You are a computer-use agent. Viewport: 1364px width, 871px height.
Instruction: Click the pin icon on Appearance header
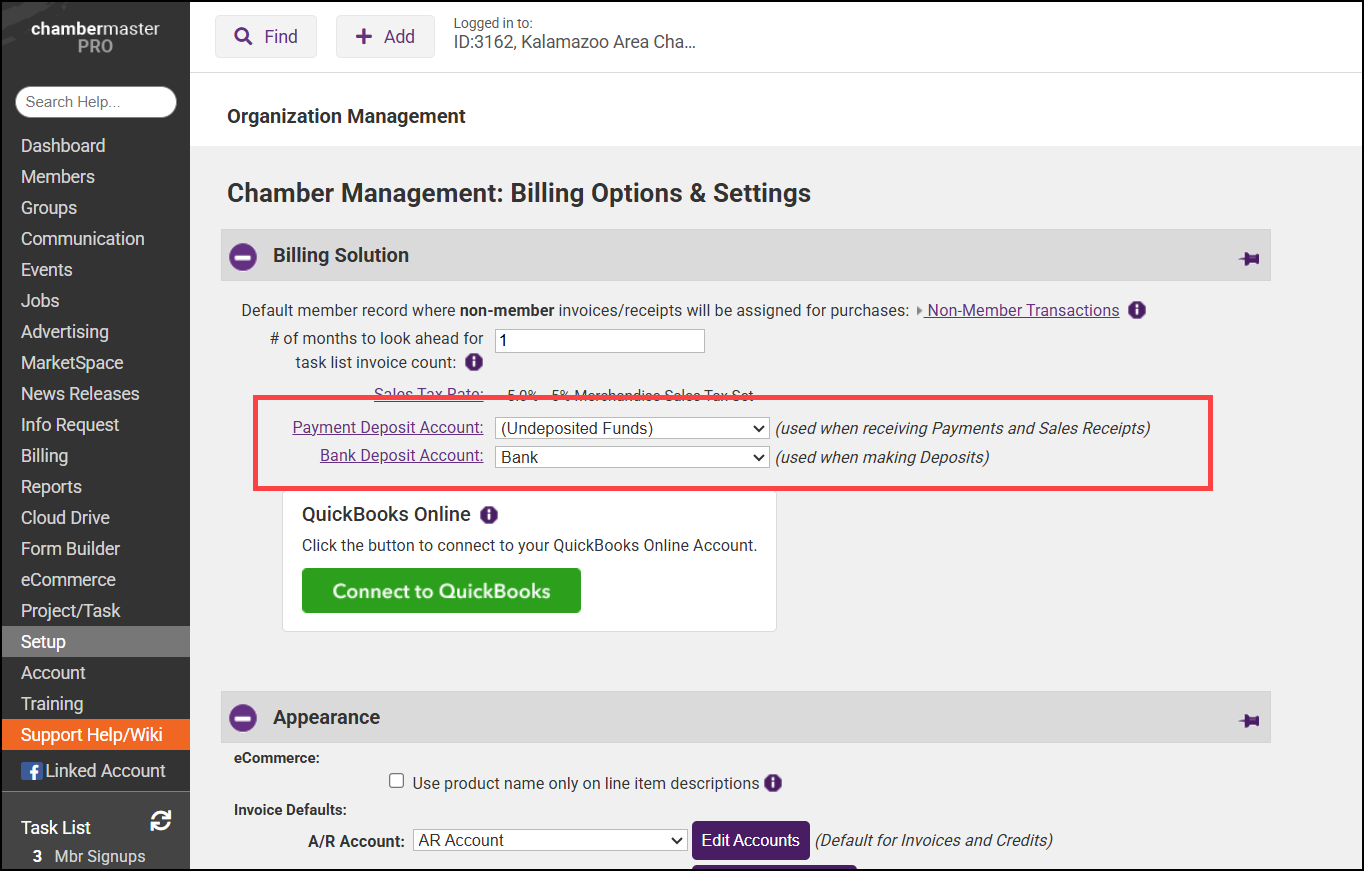[1249, 720]
